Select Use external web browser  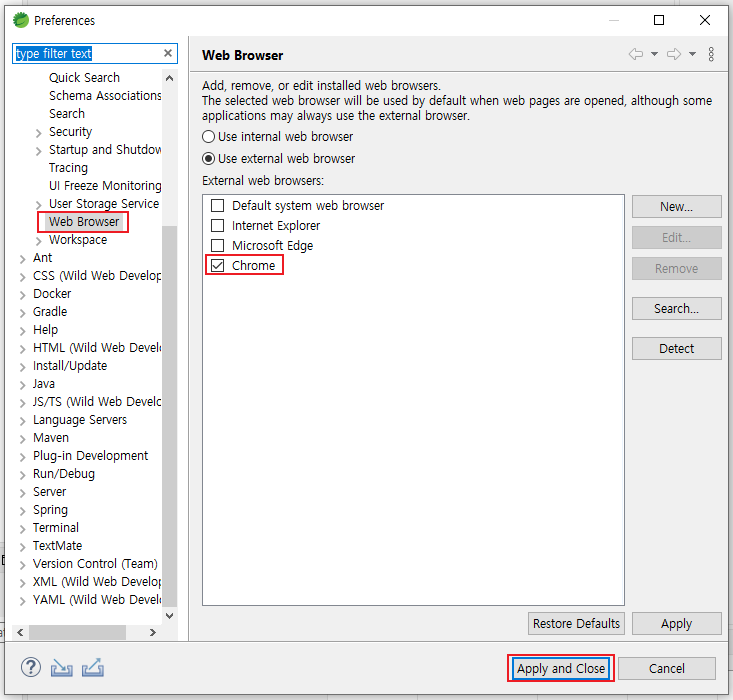click(279, 159)
